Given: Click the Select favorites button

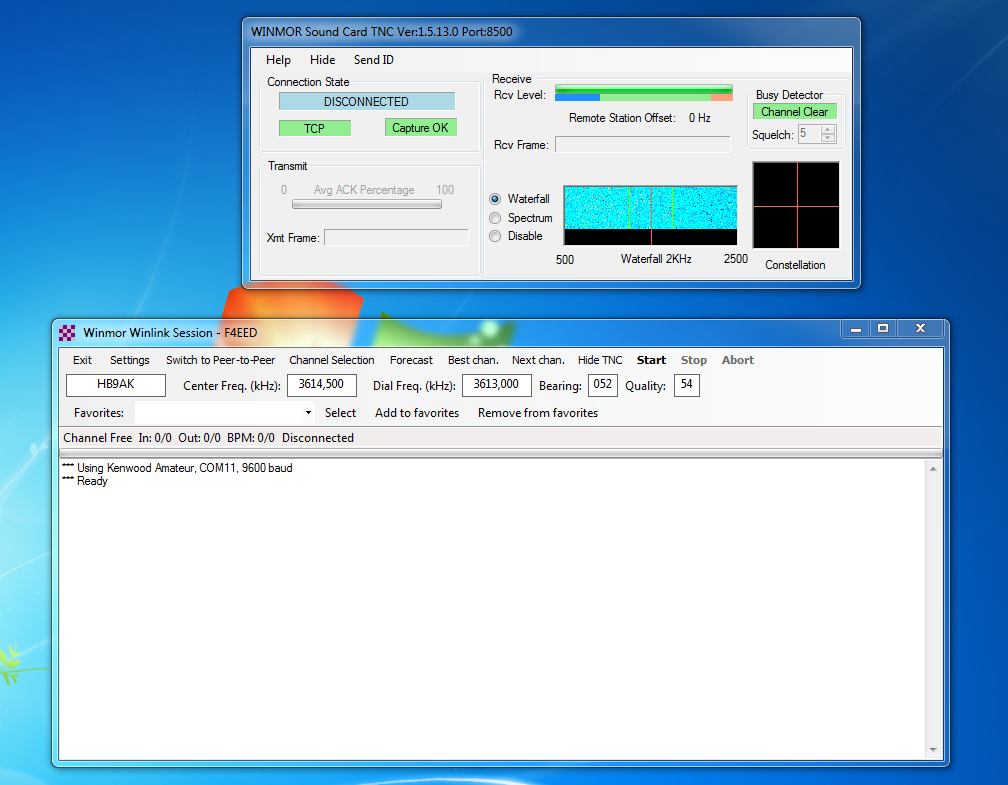Looking at the screenshot, I should 340,413.
